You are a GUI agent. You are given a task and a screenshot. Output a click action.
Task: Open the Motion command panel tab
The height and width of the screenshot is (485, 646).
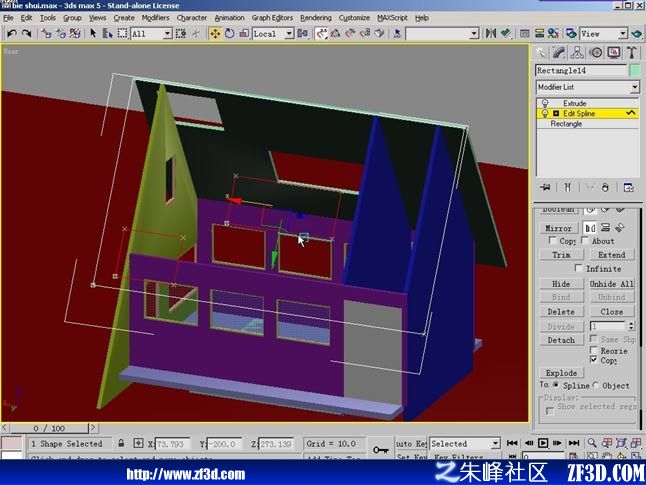tap(596, 52)
